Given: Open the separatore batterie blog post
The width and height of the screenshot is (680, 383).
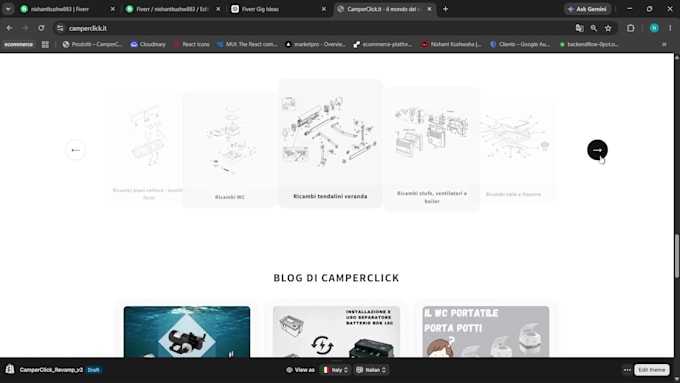Looking at the screenshot, I should click(x=336, y=332).
